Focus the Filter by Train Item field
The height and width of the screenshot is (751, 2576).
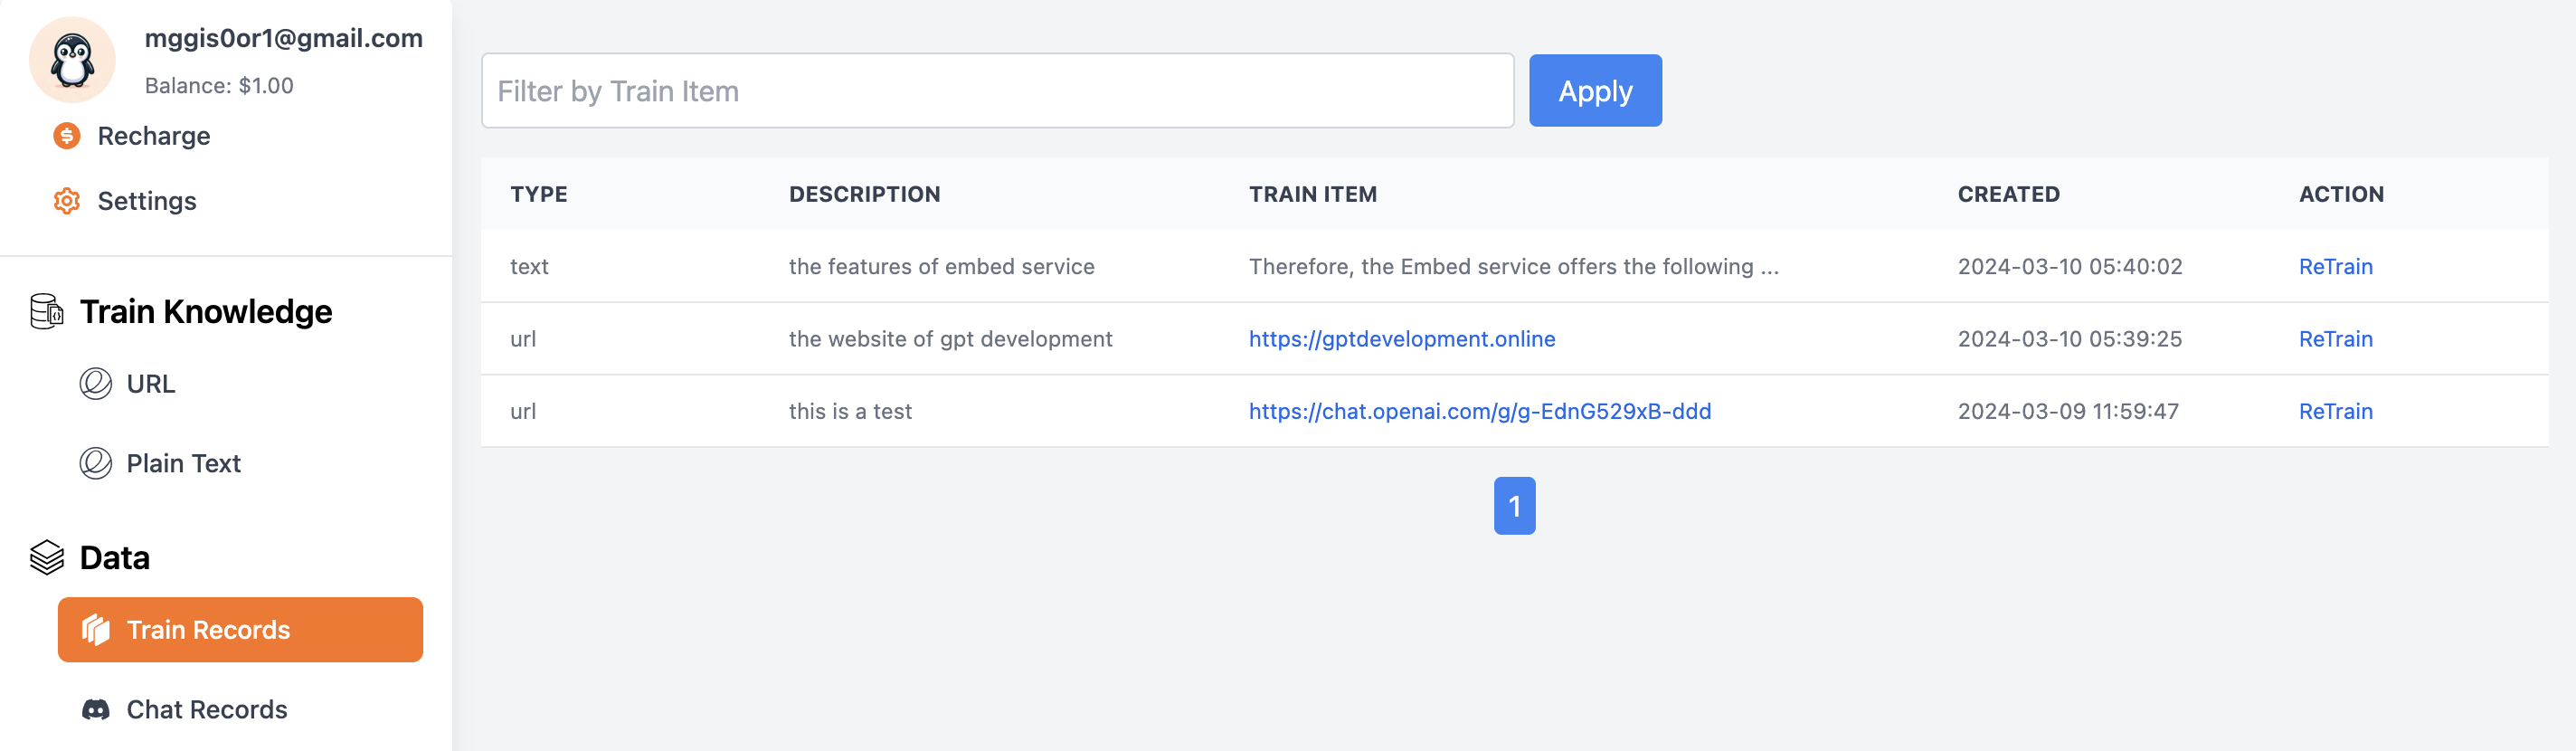click(997, 91)
